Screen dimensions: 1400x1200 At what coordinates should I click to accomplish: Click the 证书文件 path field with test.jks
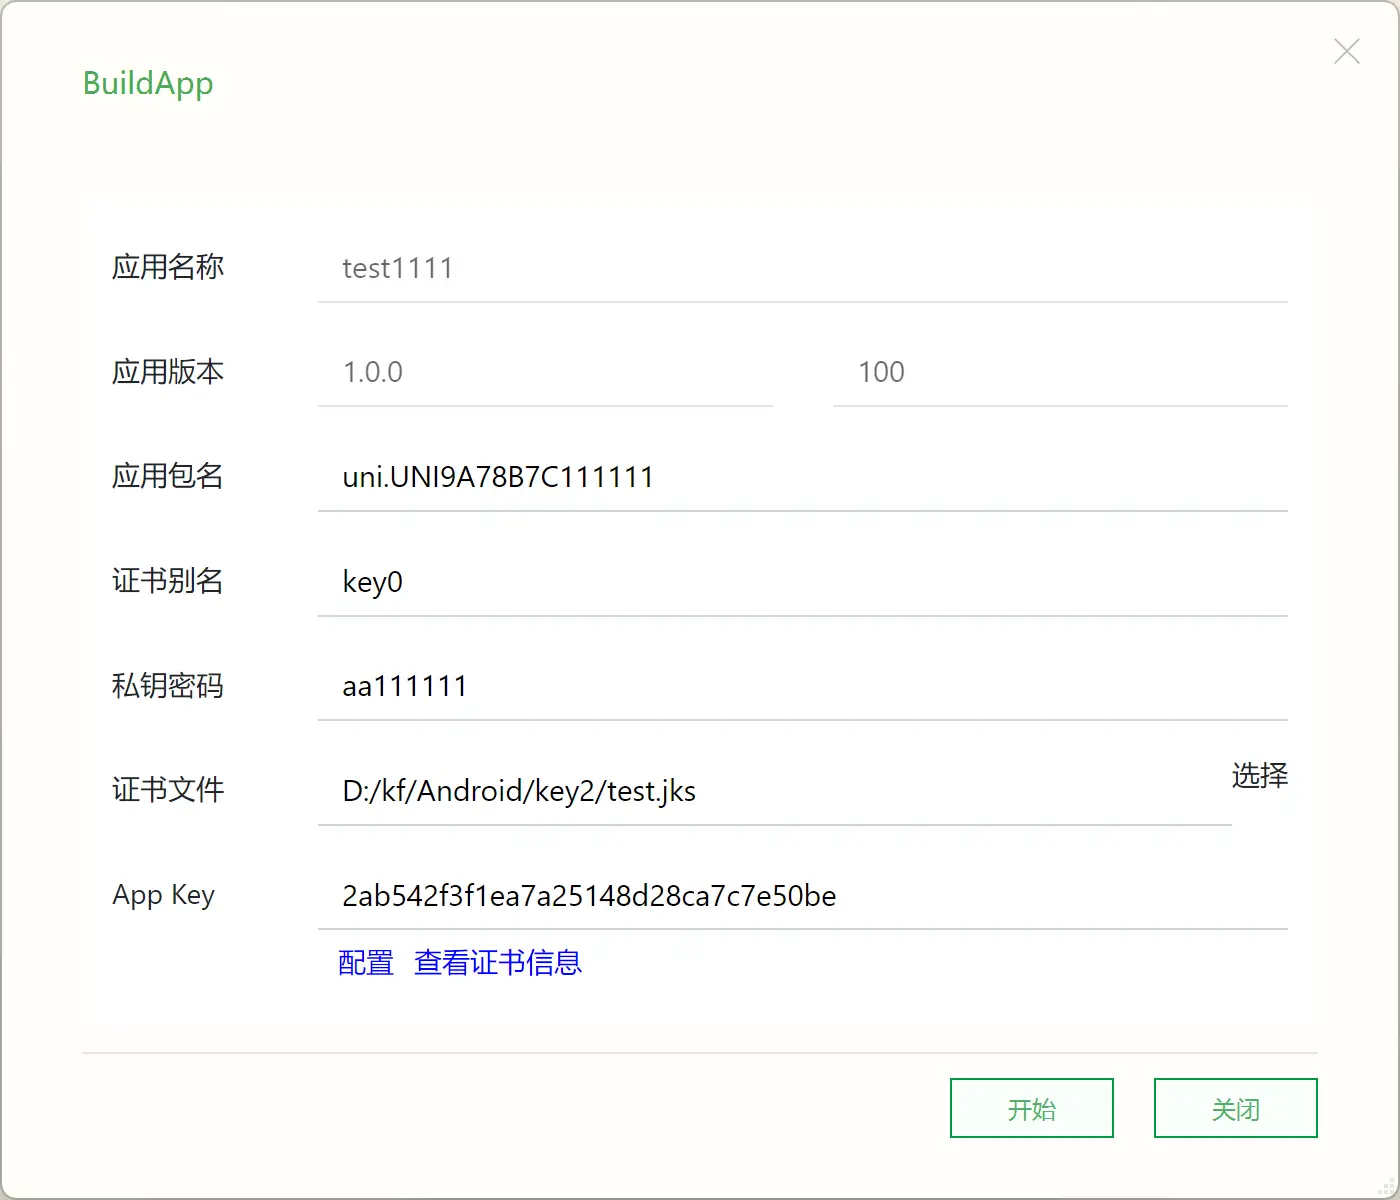pyautogui.click(x=774, y=791)
